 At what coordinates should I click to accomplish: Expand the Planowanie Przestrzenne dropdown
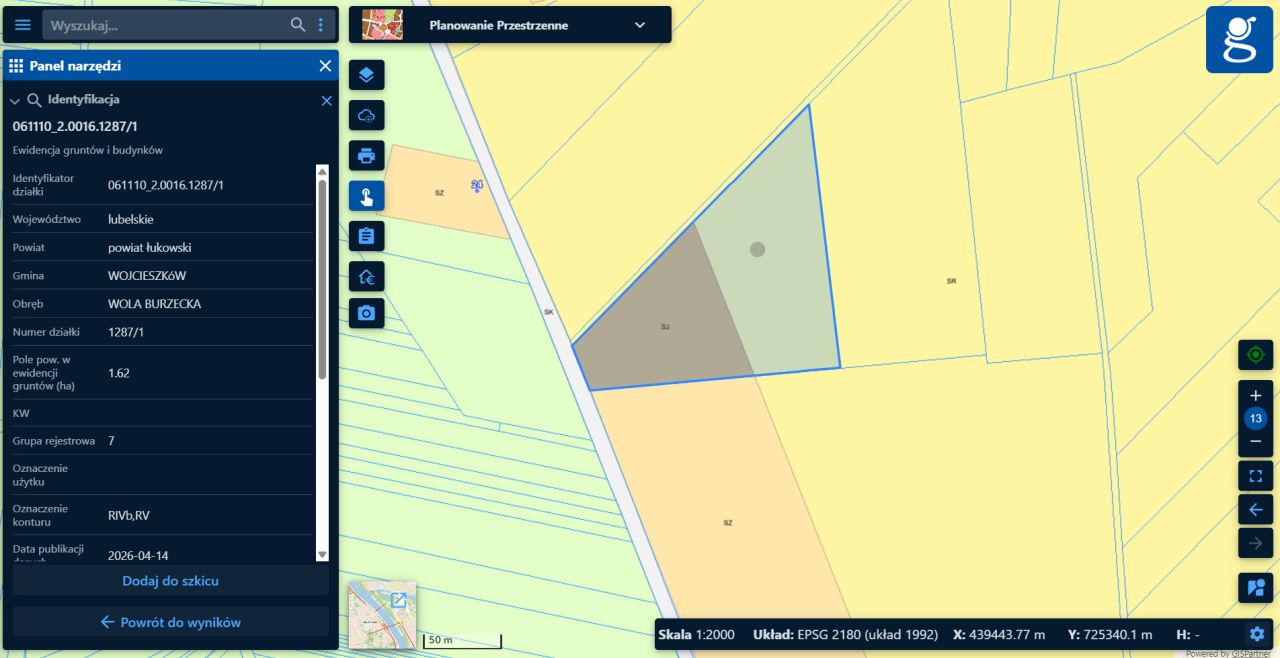click(640, 26)
